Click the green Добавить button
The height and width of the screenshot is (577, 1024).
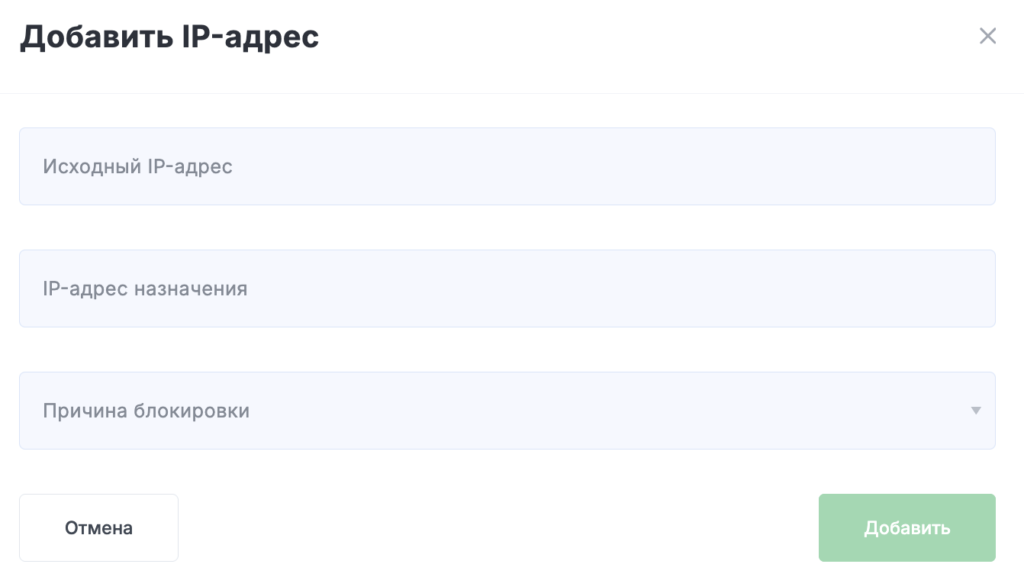[x=906, y=528]
